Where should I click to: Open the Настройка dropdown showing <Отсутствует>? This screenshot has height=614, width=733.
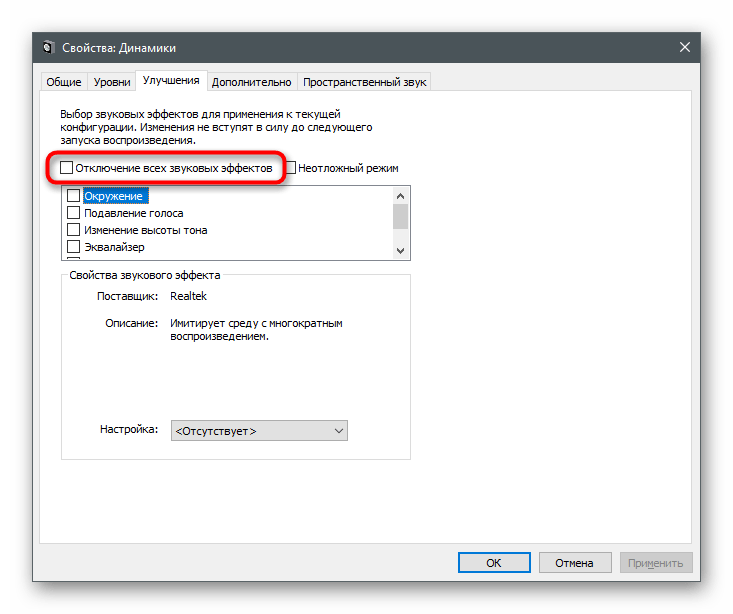point(259,431)
